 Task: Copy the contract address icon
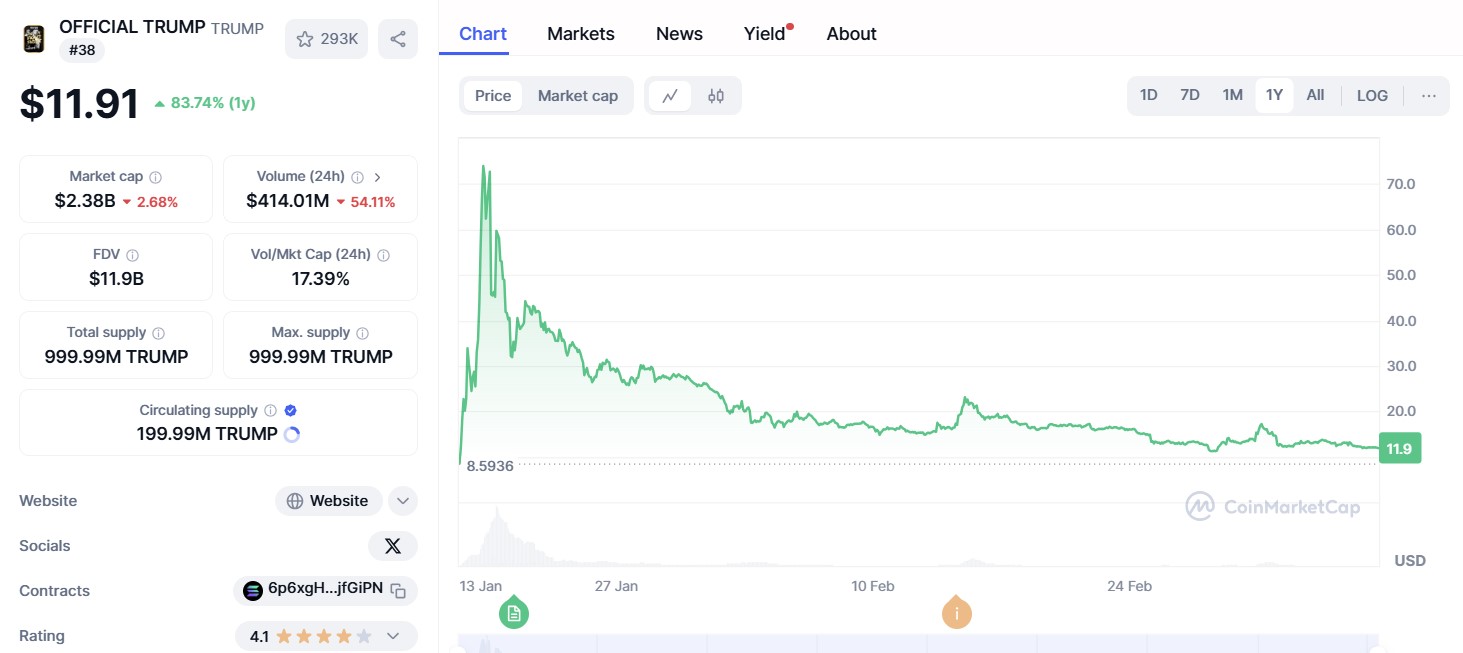coord(398,590)
